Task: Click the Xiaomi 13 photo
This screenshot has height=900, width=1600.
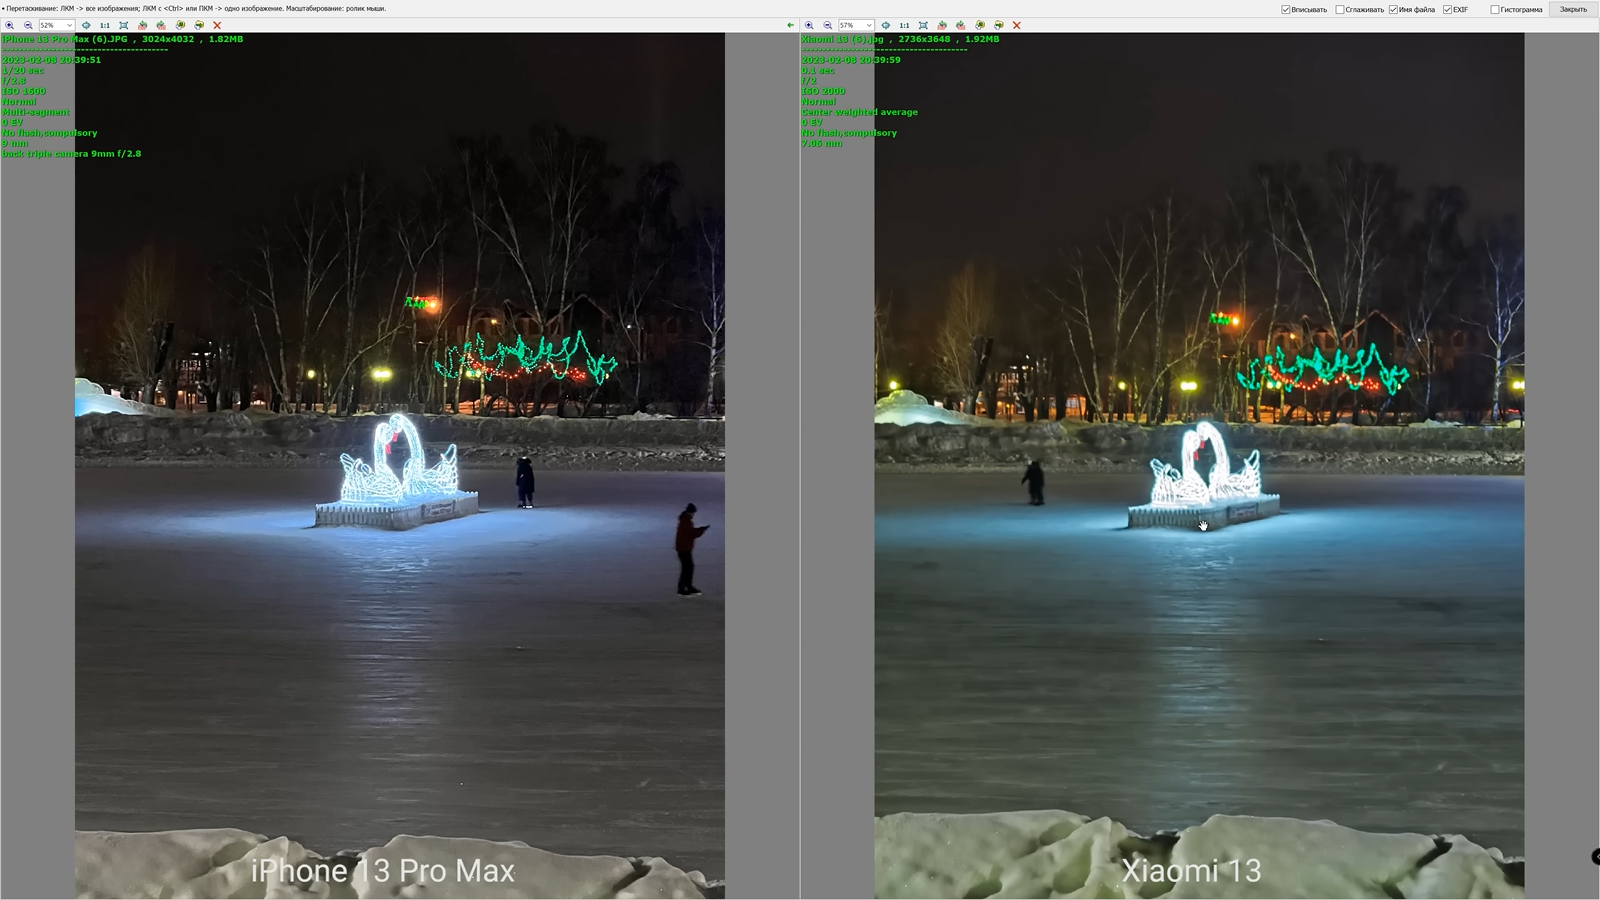Action: 1198,600
